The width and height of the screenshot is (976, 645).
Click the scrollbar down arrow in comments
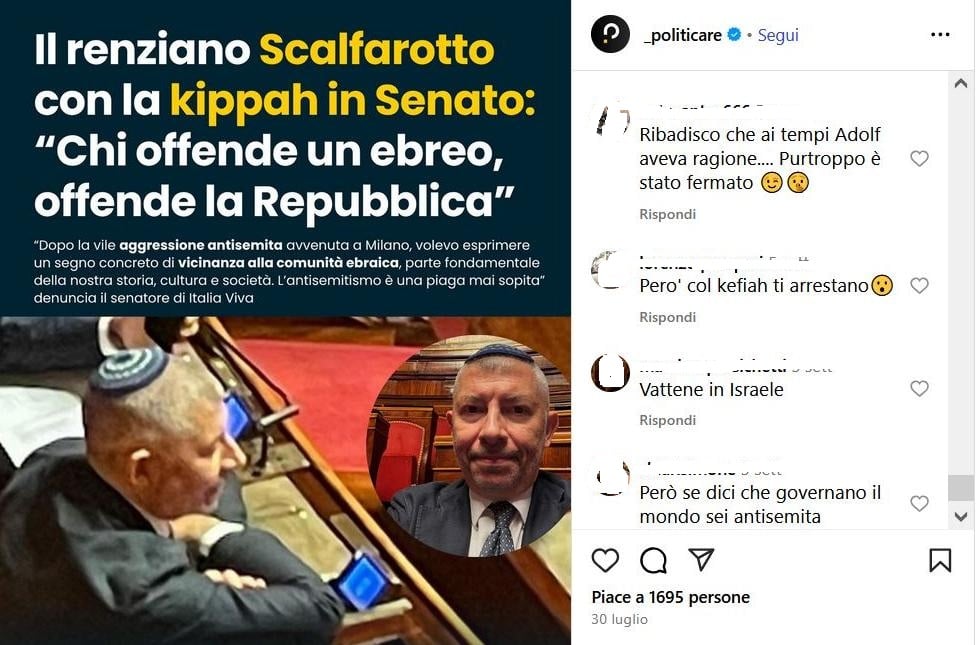tap(961, 517)
